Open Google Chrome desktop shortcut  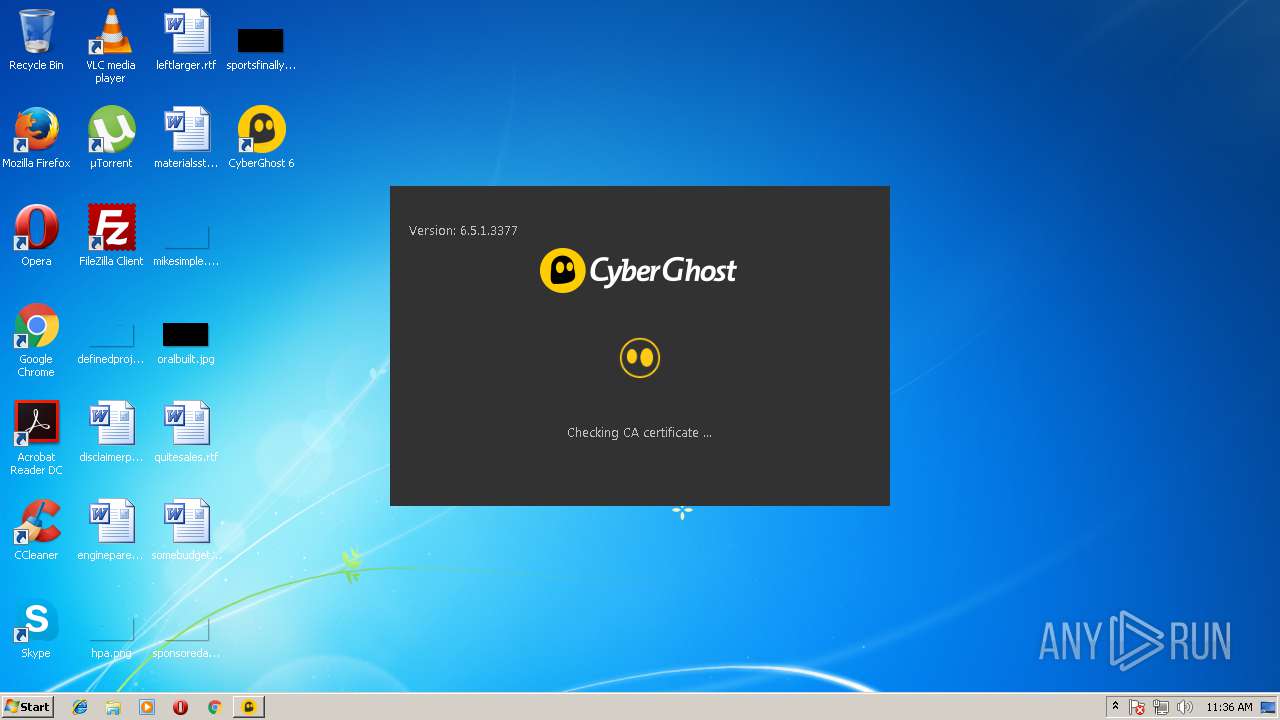(36, 340)
